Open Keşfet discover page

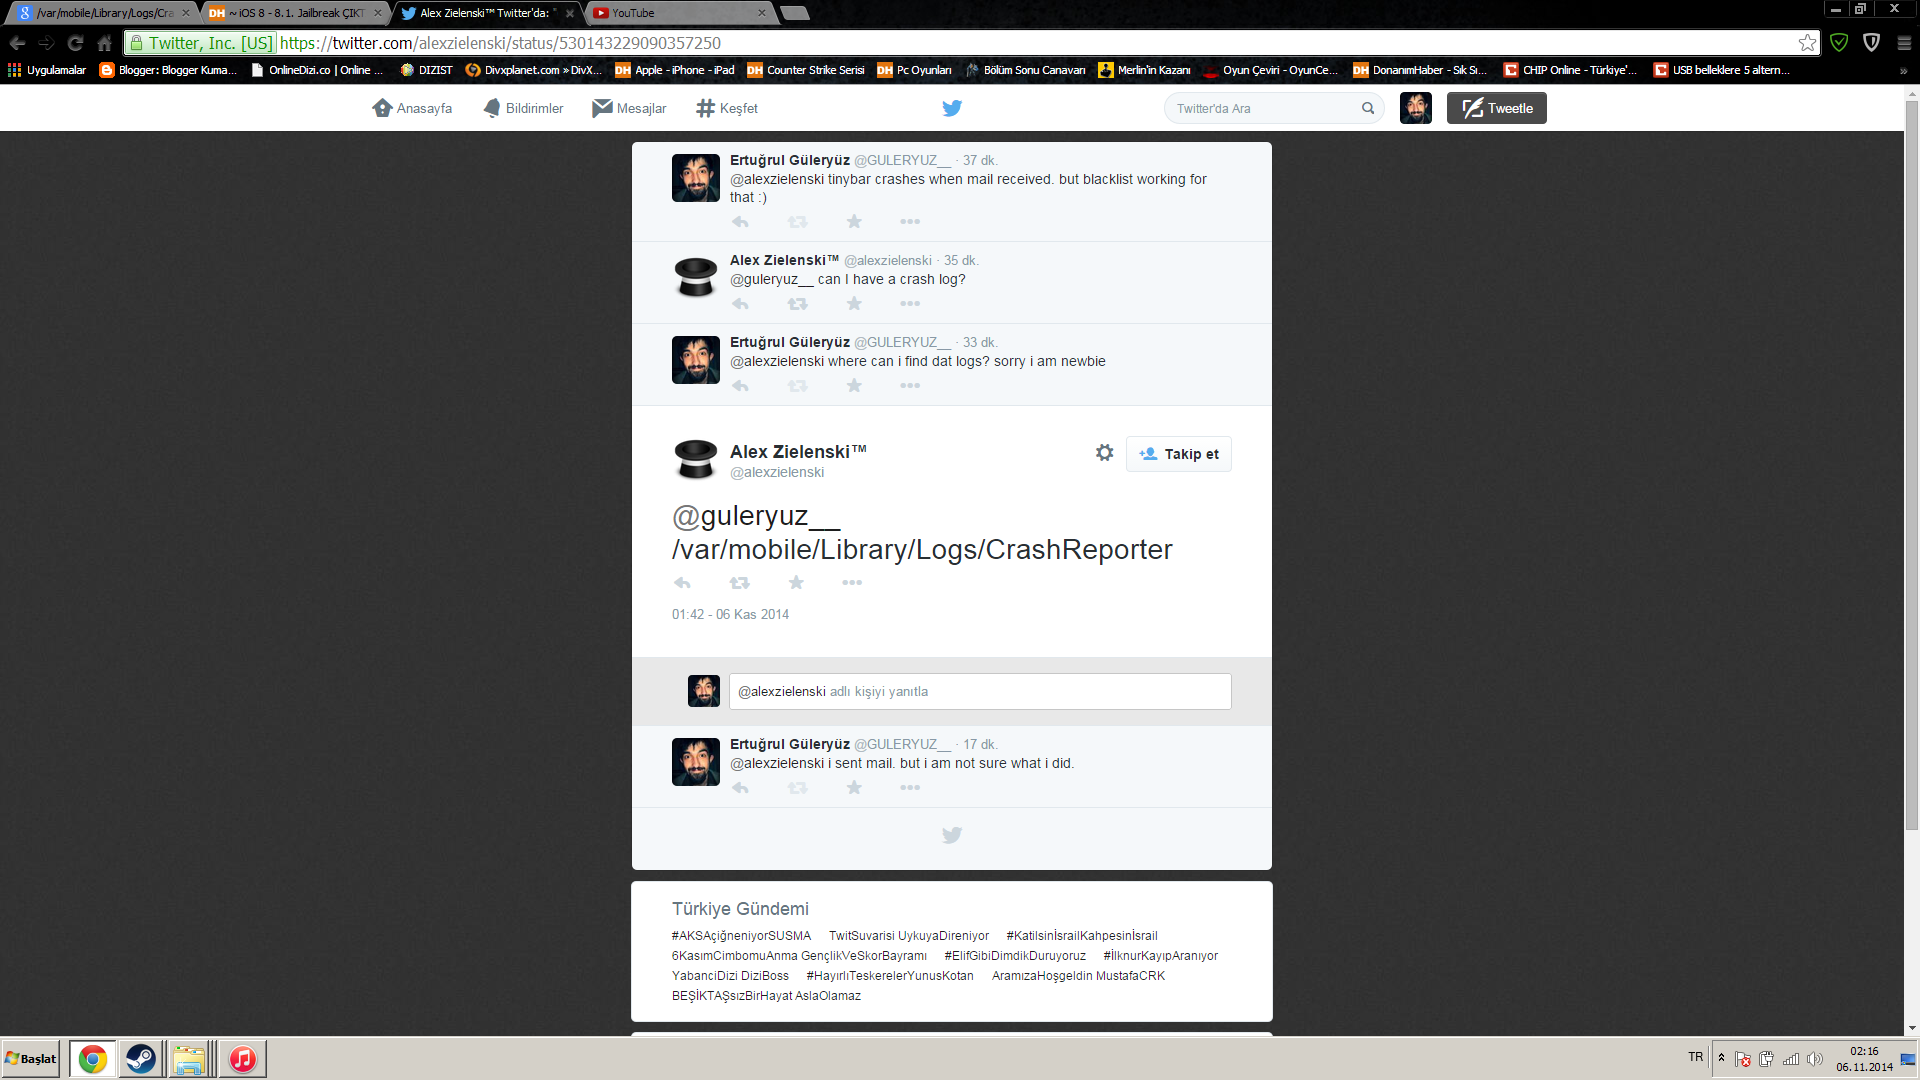727,108
